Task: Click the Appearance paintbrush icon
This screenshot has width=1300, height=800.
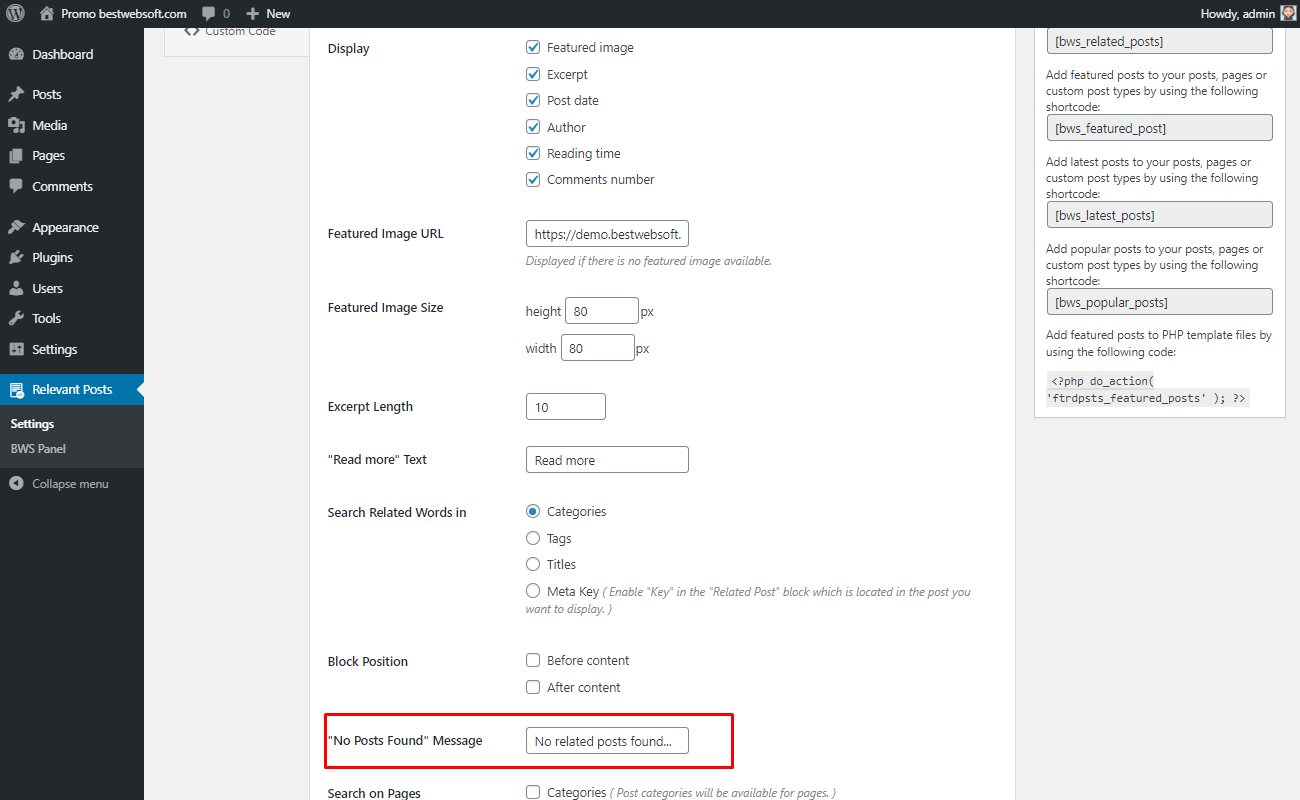Action: 16,227
